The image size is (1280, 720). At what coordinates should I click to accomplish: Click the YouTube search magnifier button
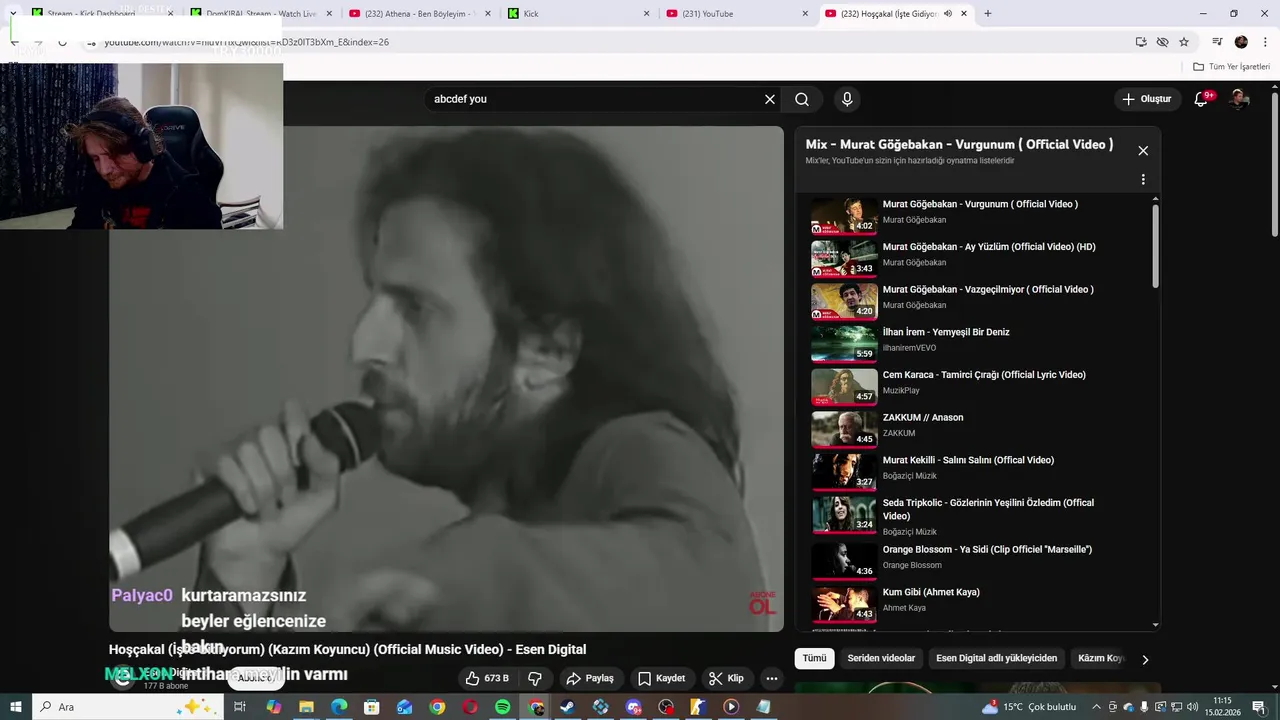(802, 99)
